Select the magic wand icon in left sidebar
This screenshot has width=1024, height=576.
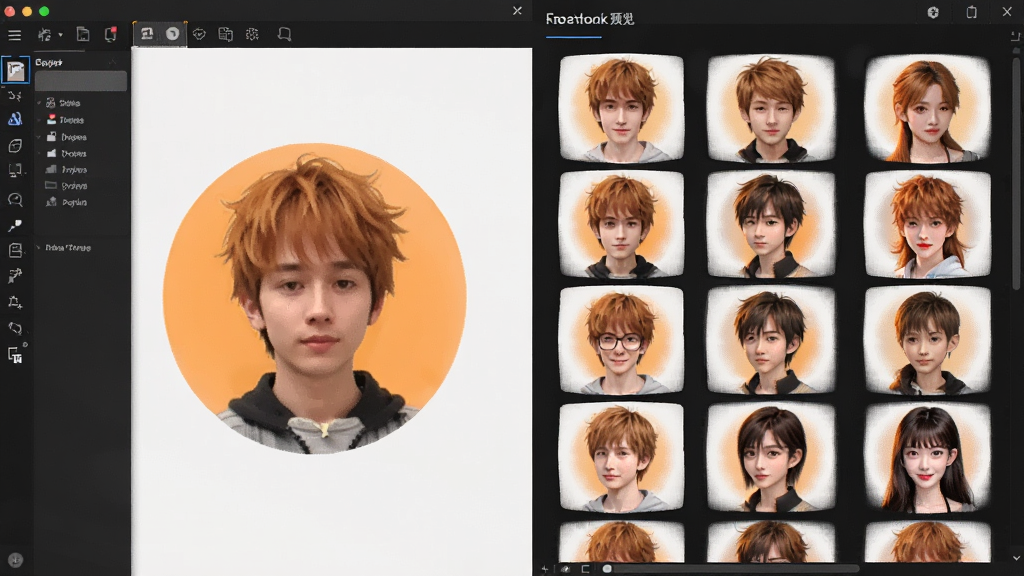click(x=15, y=276)
